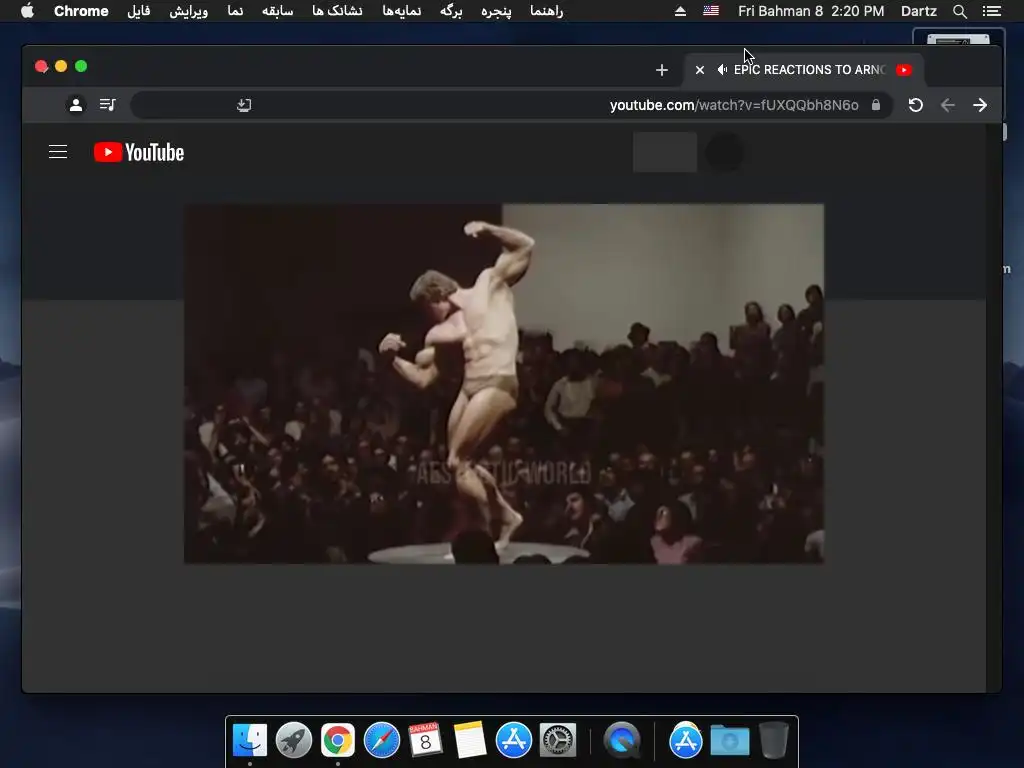This screenshot has height=768, width=1024.
Task: Click the install page icon in address bar
Action: click(244, 105)
